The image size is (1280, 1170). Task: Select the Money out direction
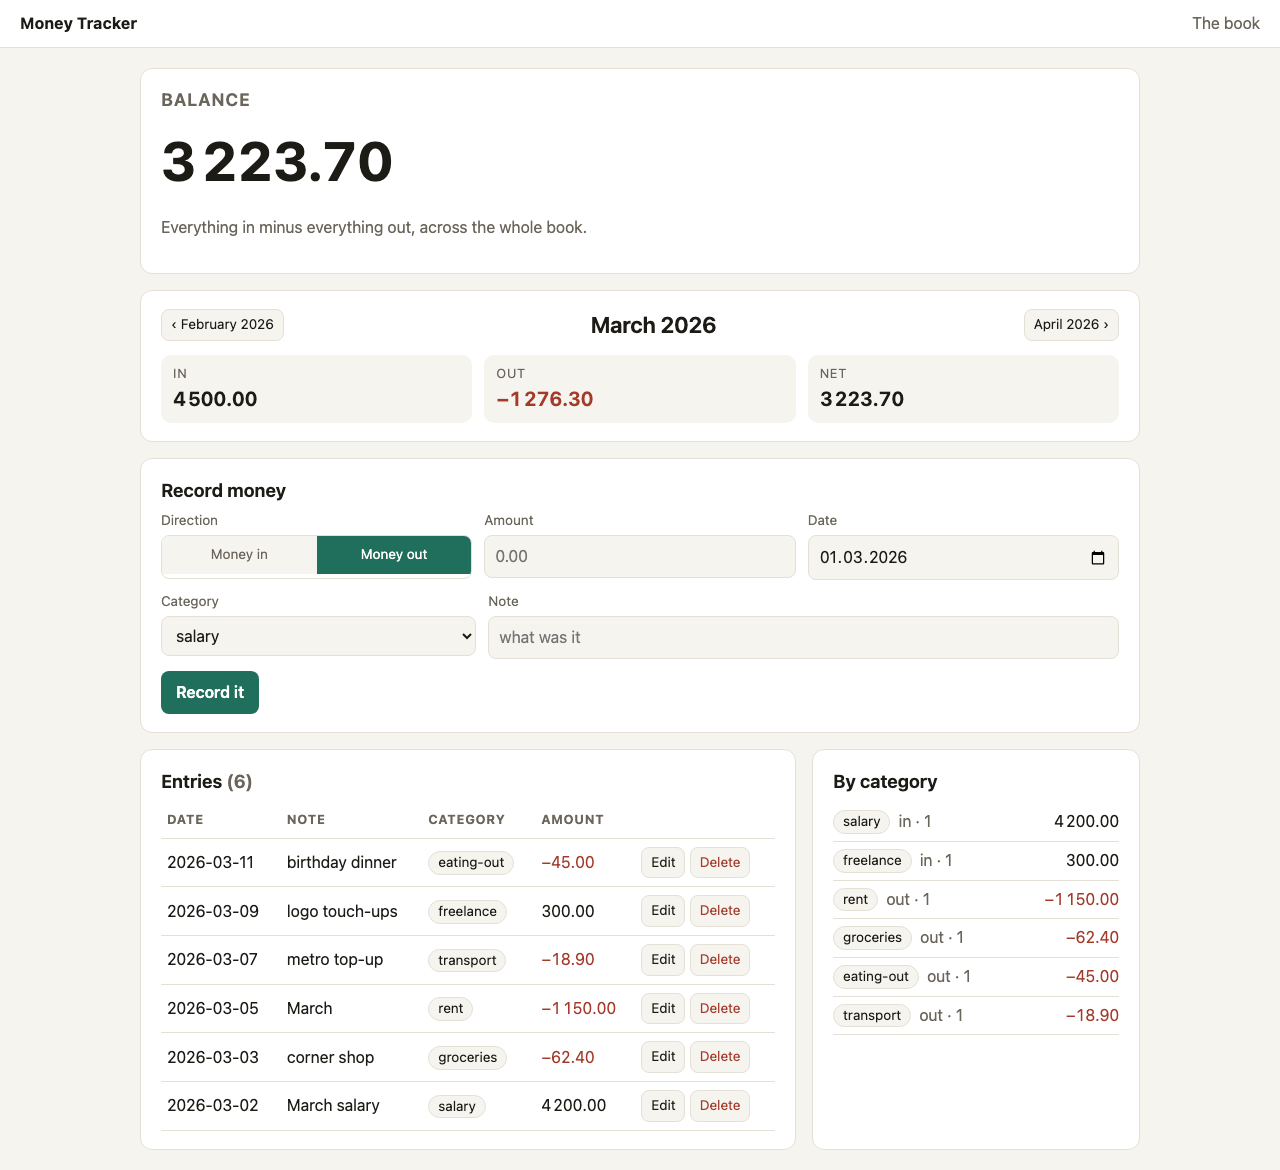[x=394, y=555]
